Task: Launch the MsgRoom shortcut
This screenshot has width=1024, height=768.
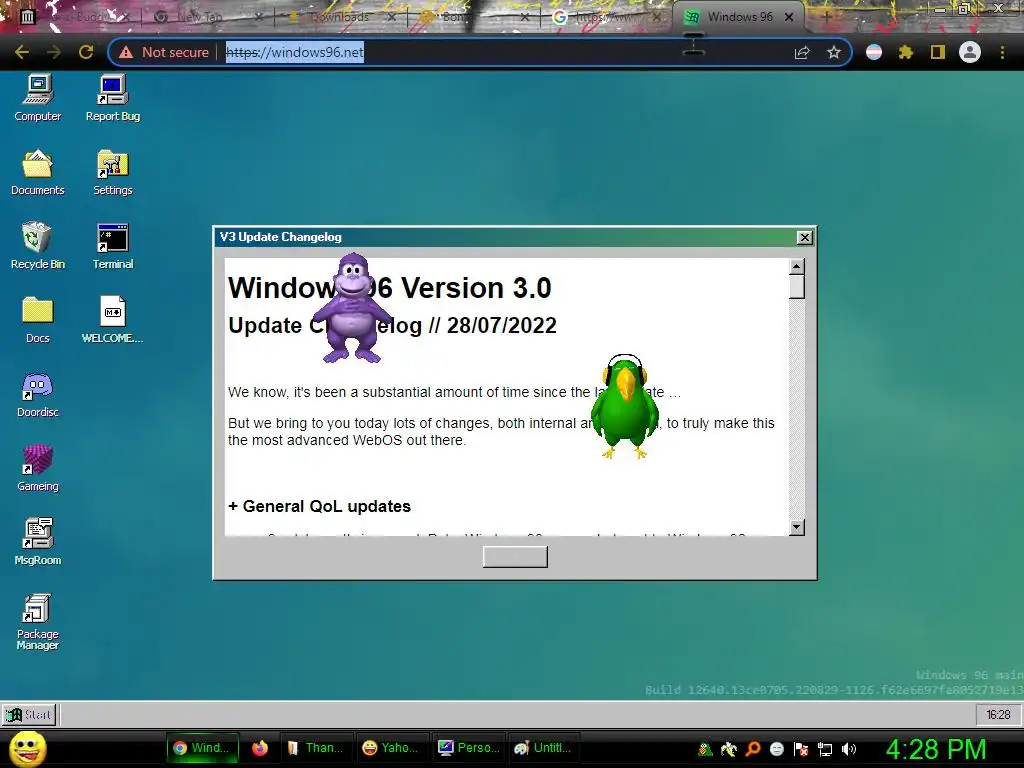Action: tap(38, 542)
